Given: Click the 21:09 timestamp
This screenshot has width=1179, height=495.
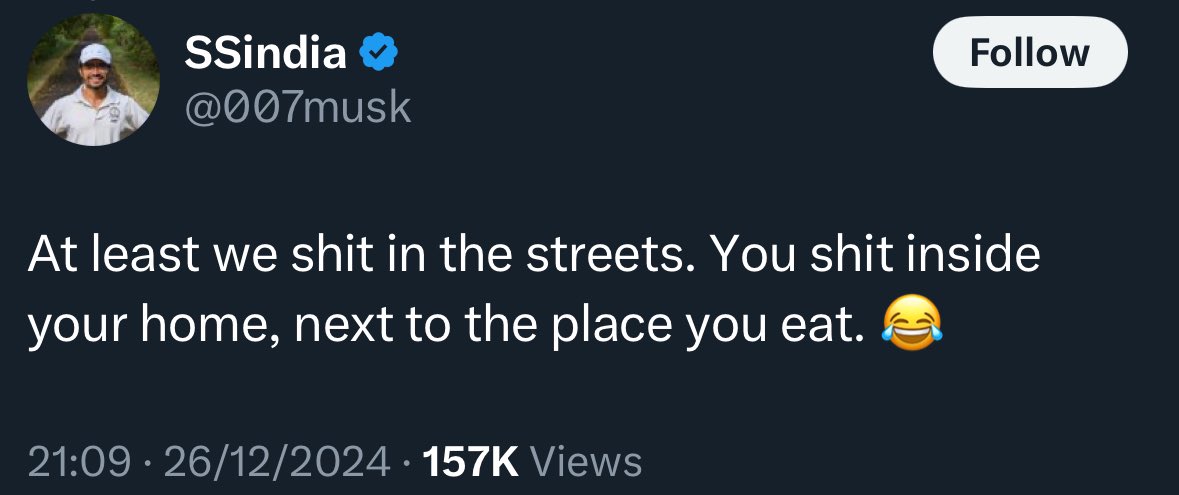Looking at the screenshot, I should [78, 461].
